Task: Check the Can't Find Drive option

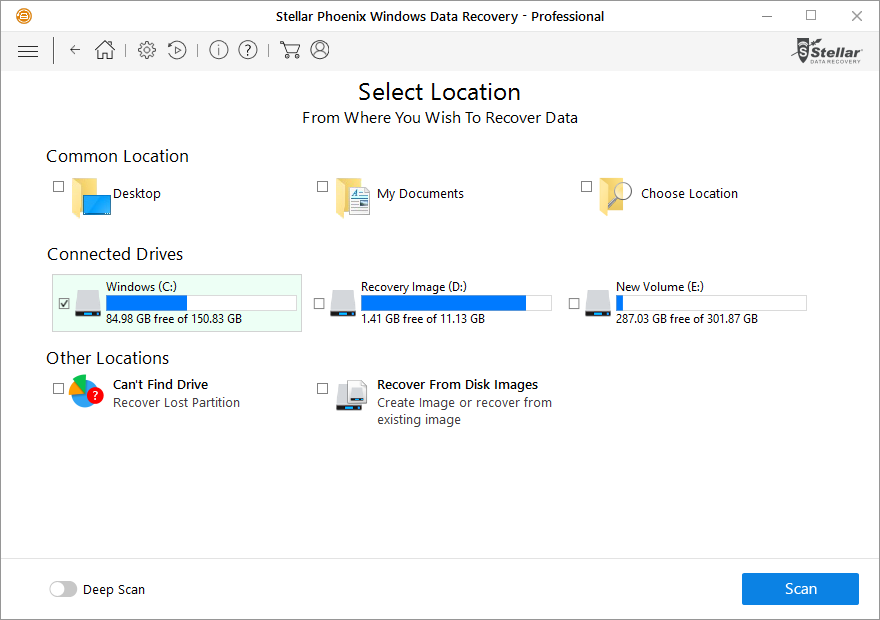Action: [x=58, y=388]
